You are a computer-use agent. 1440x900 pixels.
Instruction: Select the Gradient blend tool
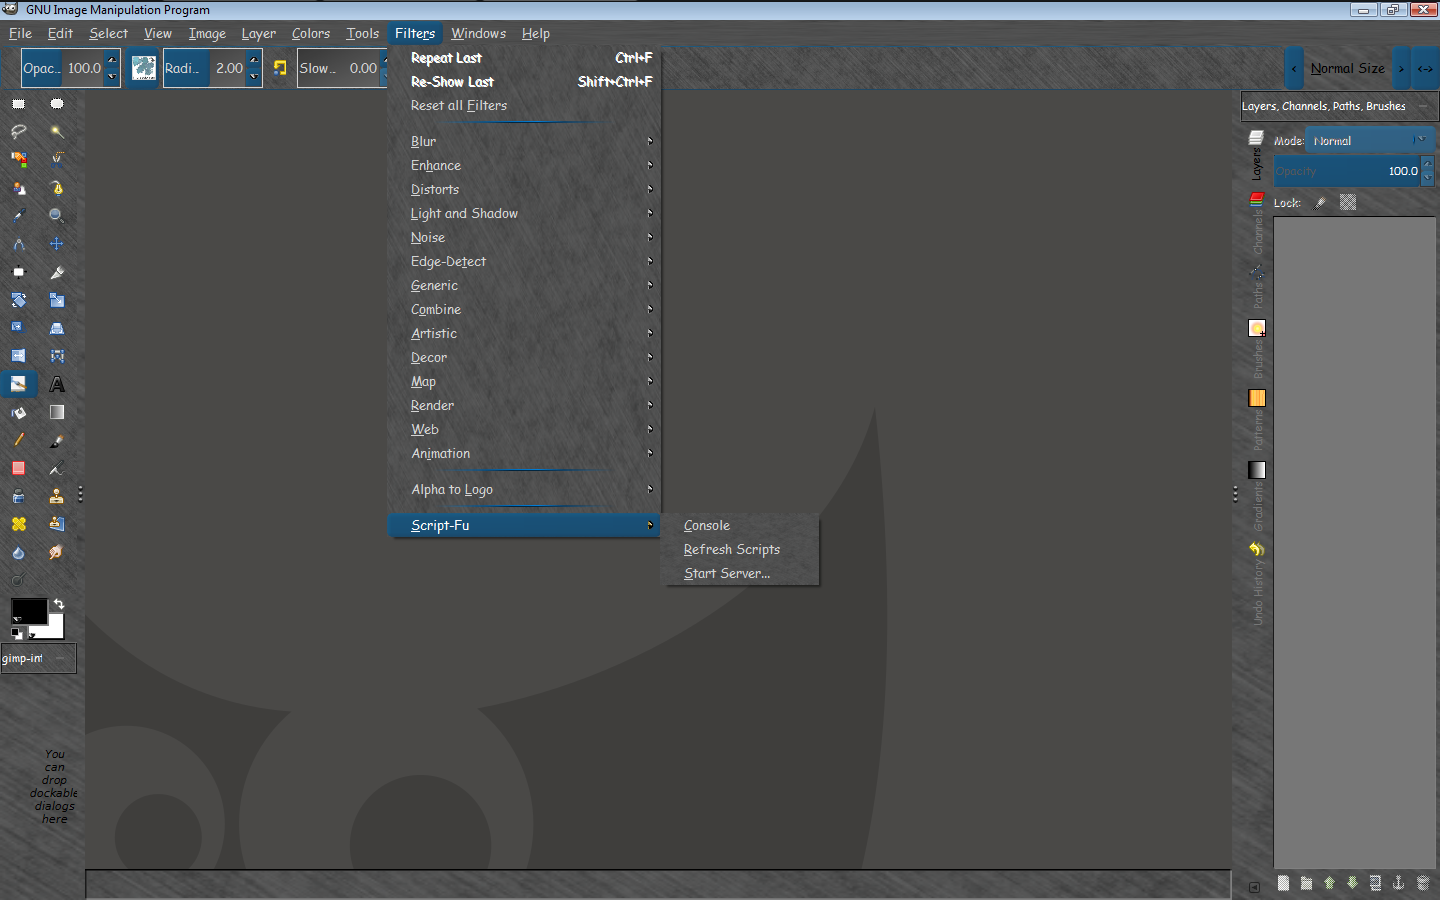click(x=57, y=412)
